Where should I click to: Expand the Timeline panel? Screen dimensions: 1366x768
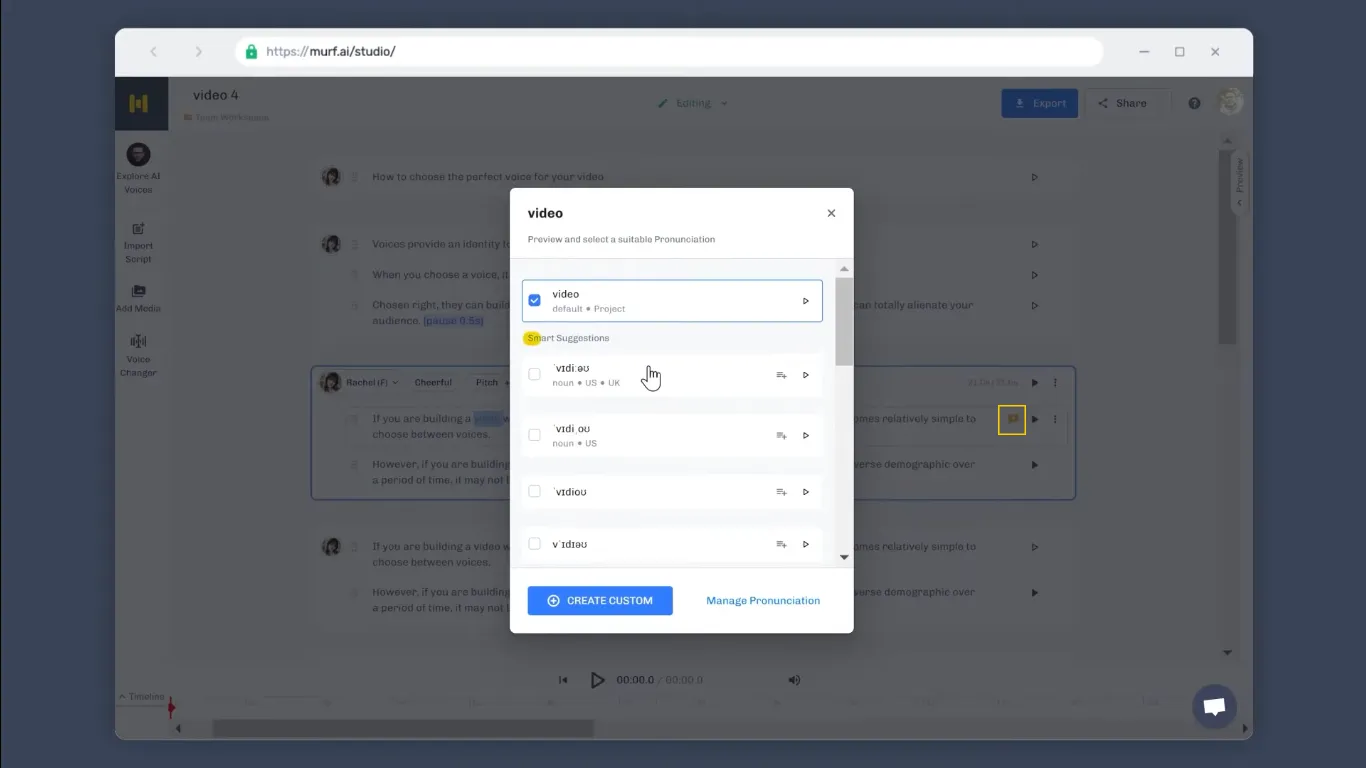[x=142, y=696]
